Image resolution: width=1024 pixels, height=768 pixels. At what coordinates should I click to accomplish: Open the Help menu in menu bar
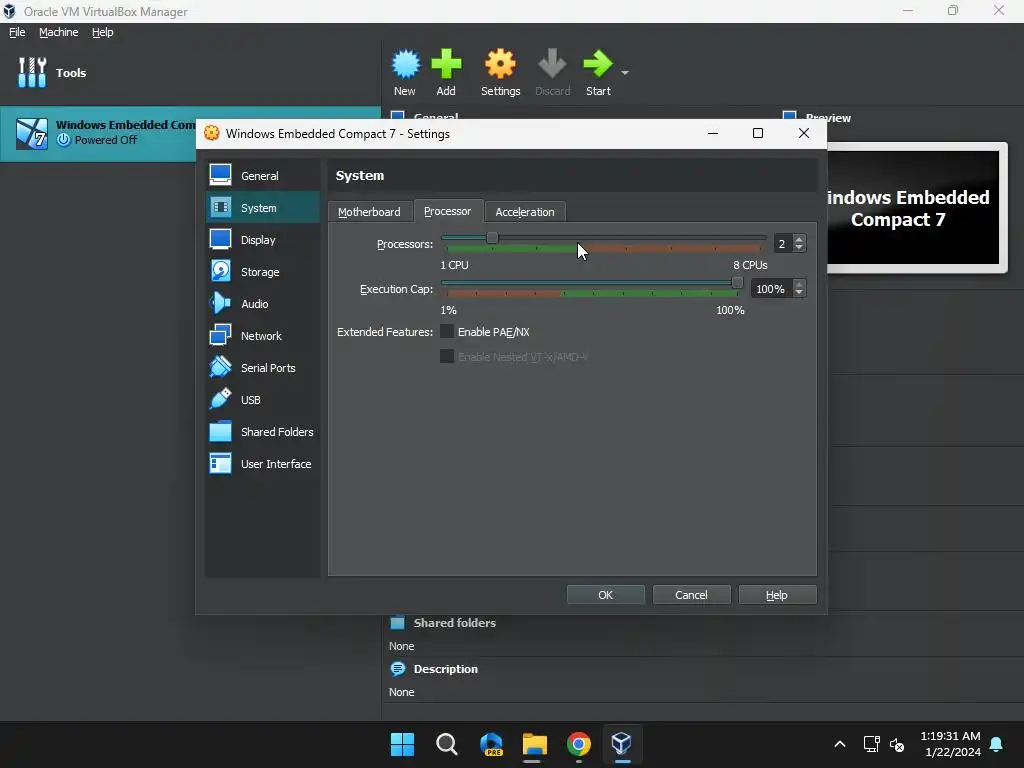pyautogui.click(x=103, y=32)
